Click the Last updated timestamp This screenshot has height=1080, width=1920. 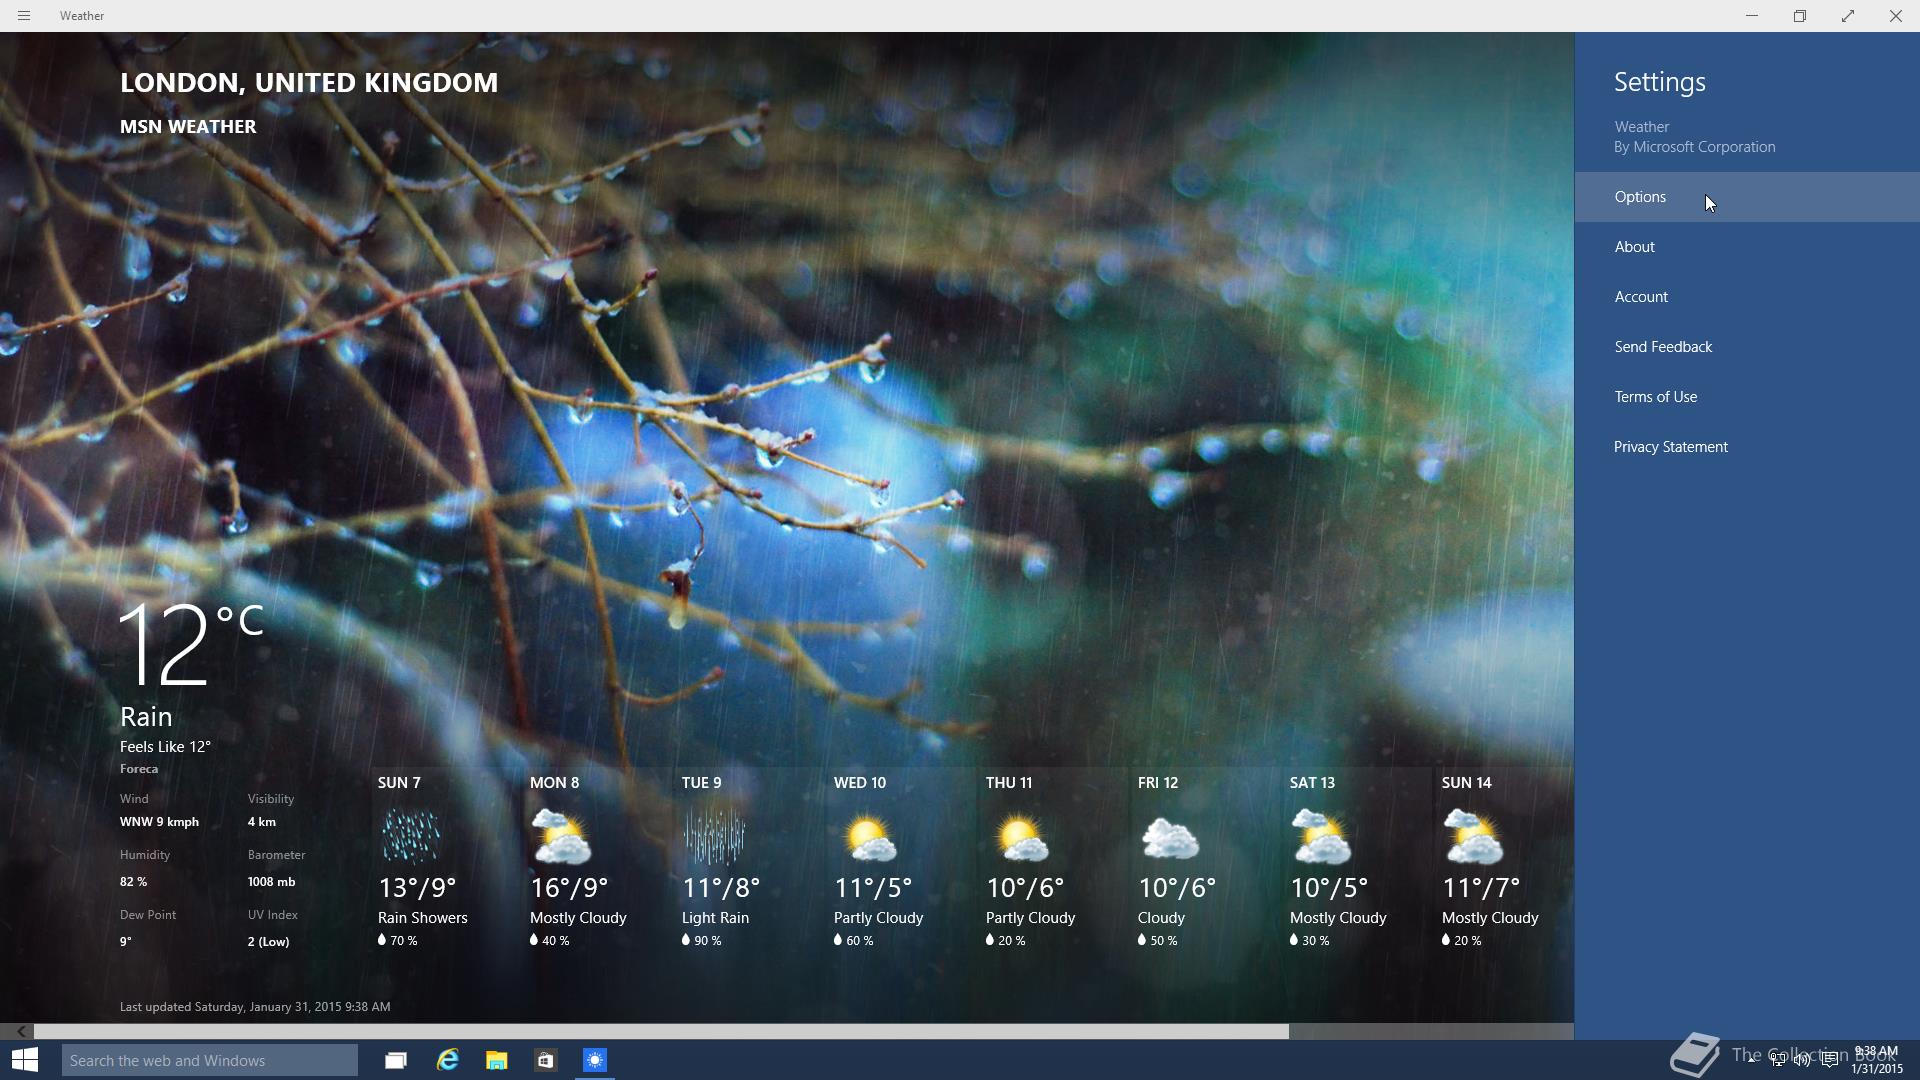coord(255,1007)
